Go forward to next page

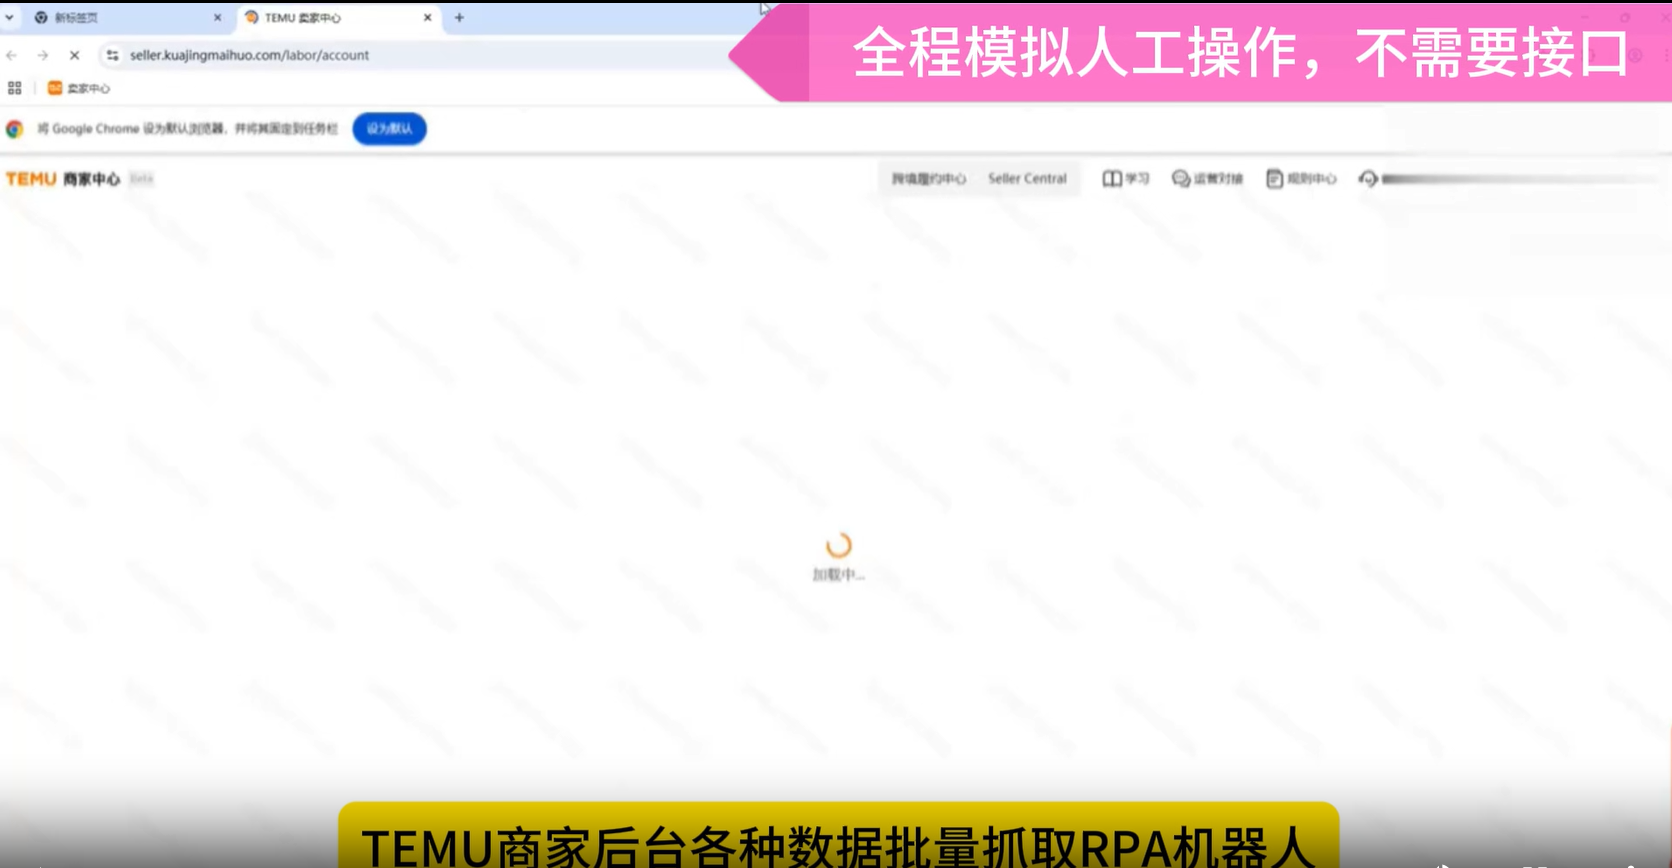(42, 55)
